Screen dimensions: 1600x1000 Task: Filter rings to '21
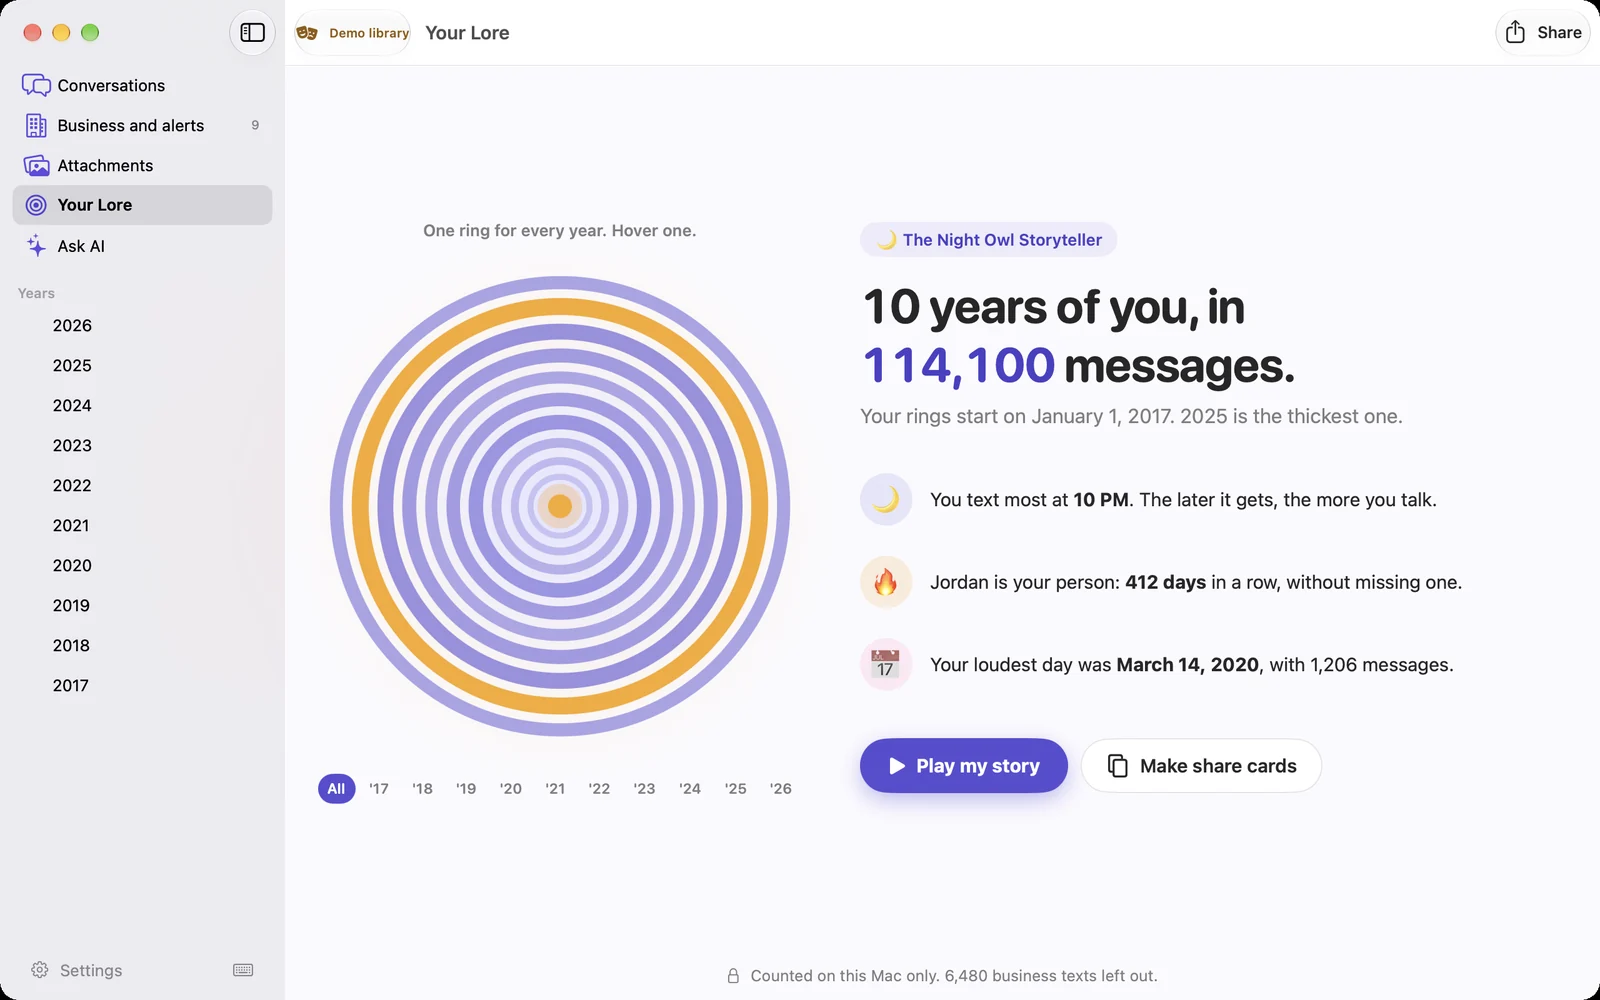[x=555, y=789]
